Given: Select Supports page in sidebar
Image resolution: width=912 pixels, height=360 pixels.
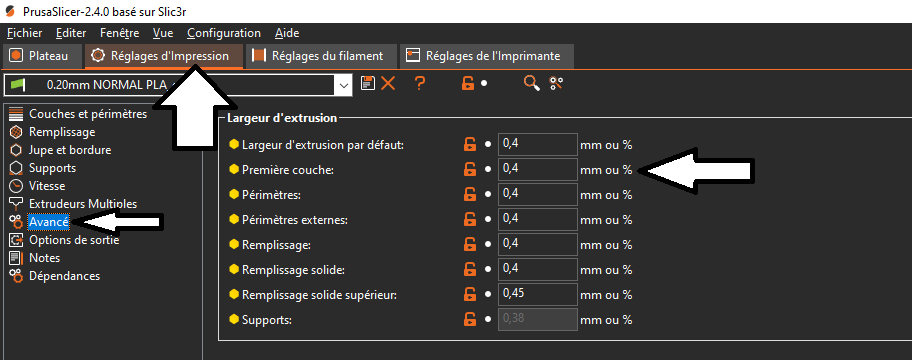Looking at the screenshot, I should point(52,168).
